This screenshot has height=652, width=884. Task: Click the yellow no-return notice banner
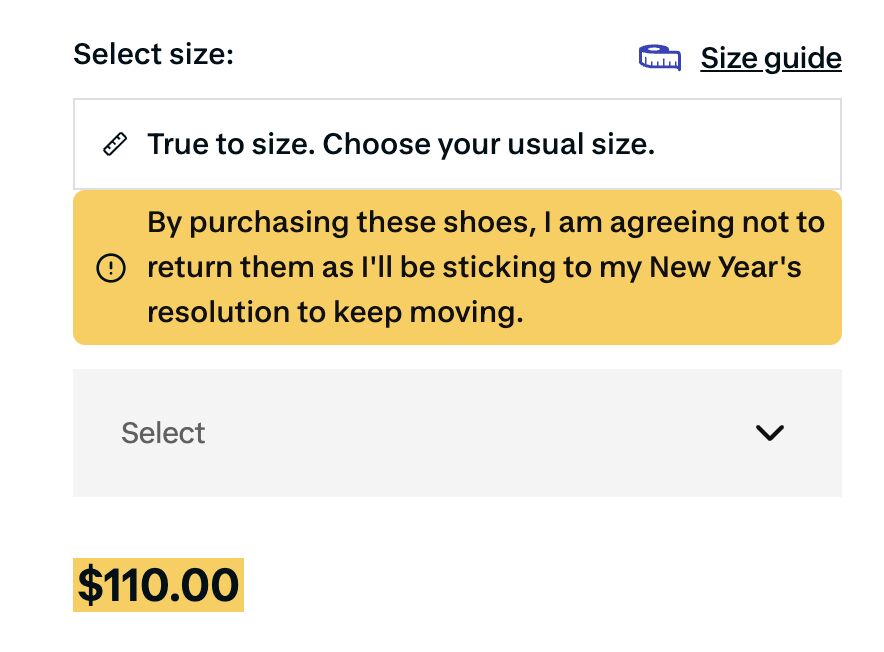click(457, 268)
